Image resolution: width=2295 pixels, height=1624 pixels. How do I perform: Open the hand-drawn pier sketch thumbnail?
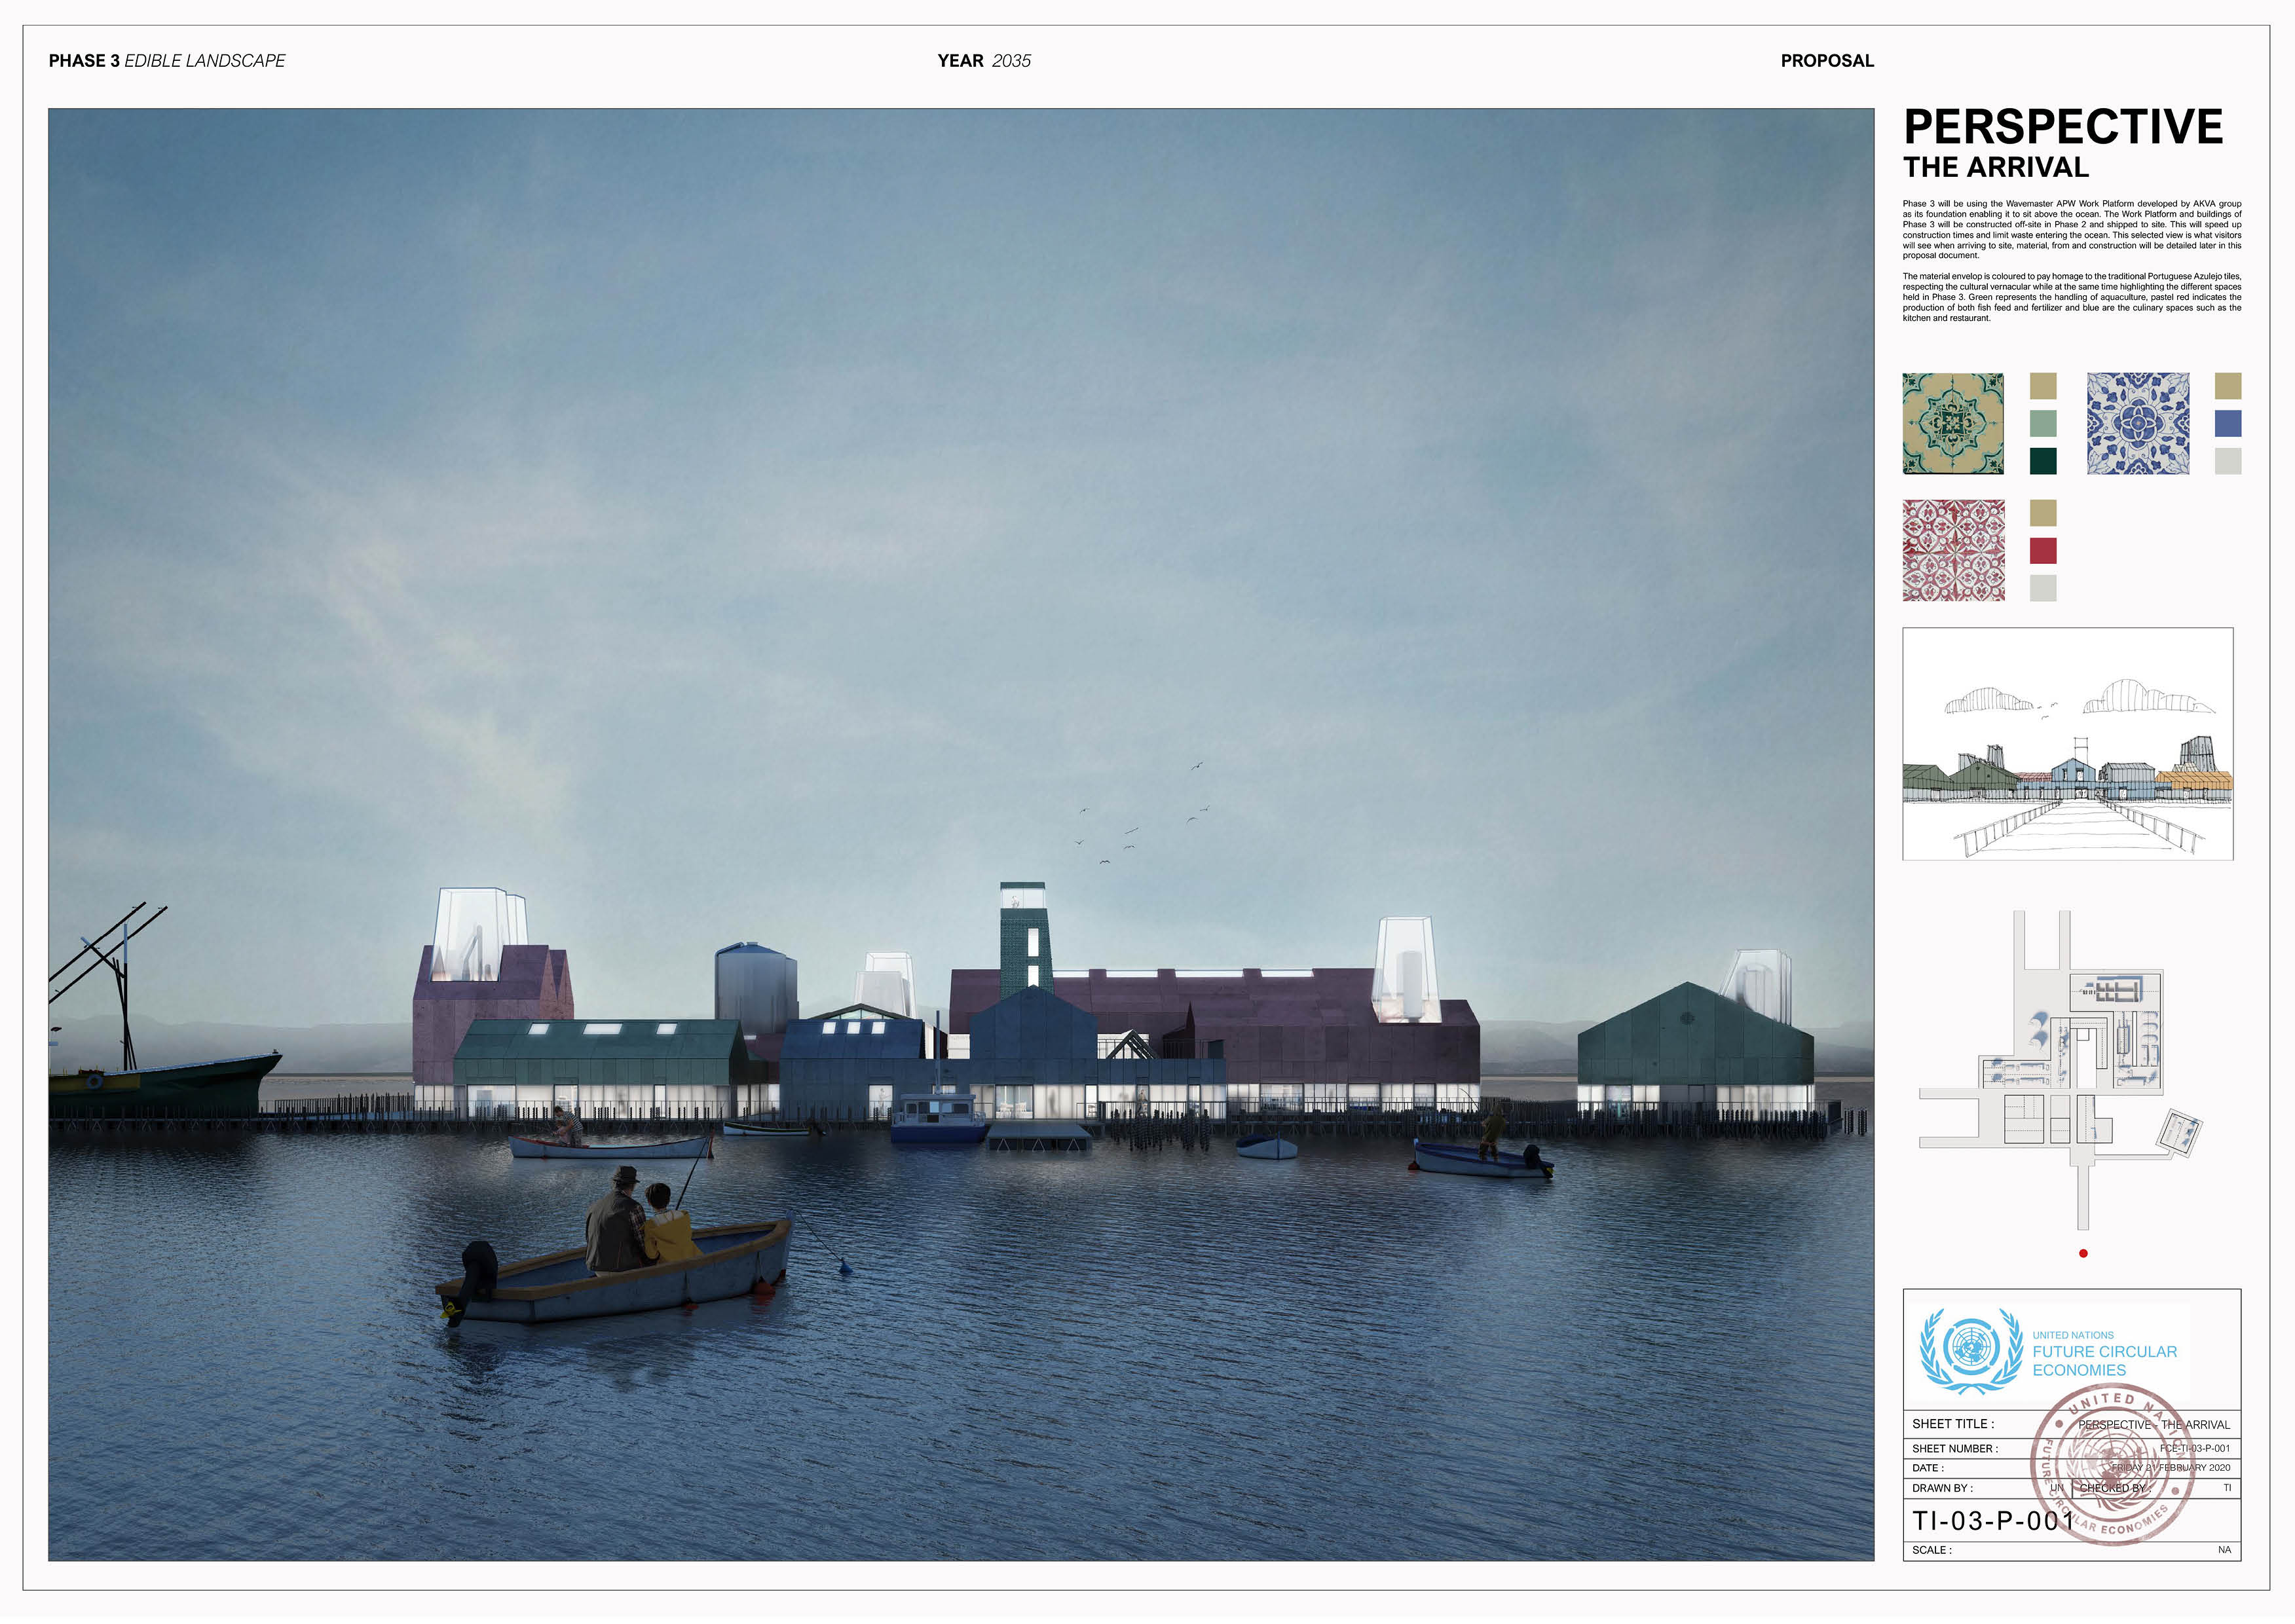(x=2067, y=743)
